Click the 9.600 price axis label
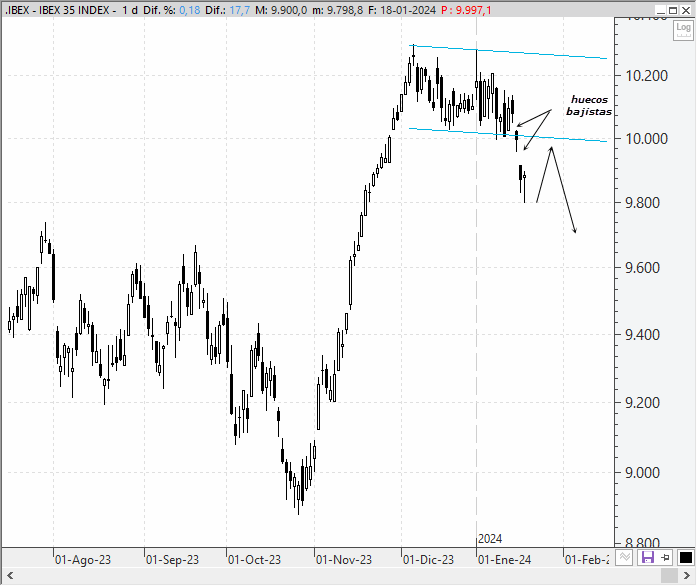697x586 pixels. click(x=642, y=268)
